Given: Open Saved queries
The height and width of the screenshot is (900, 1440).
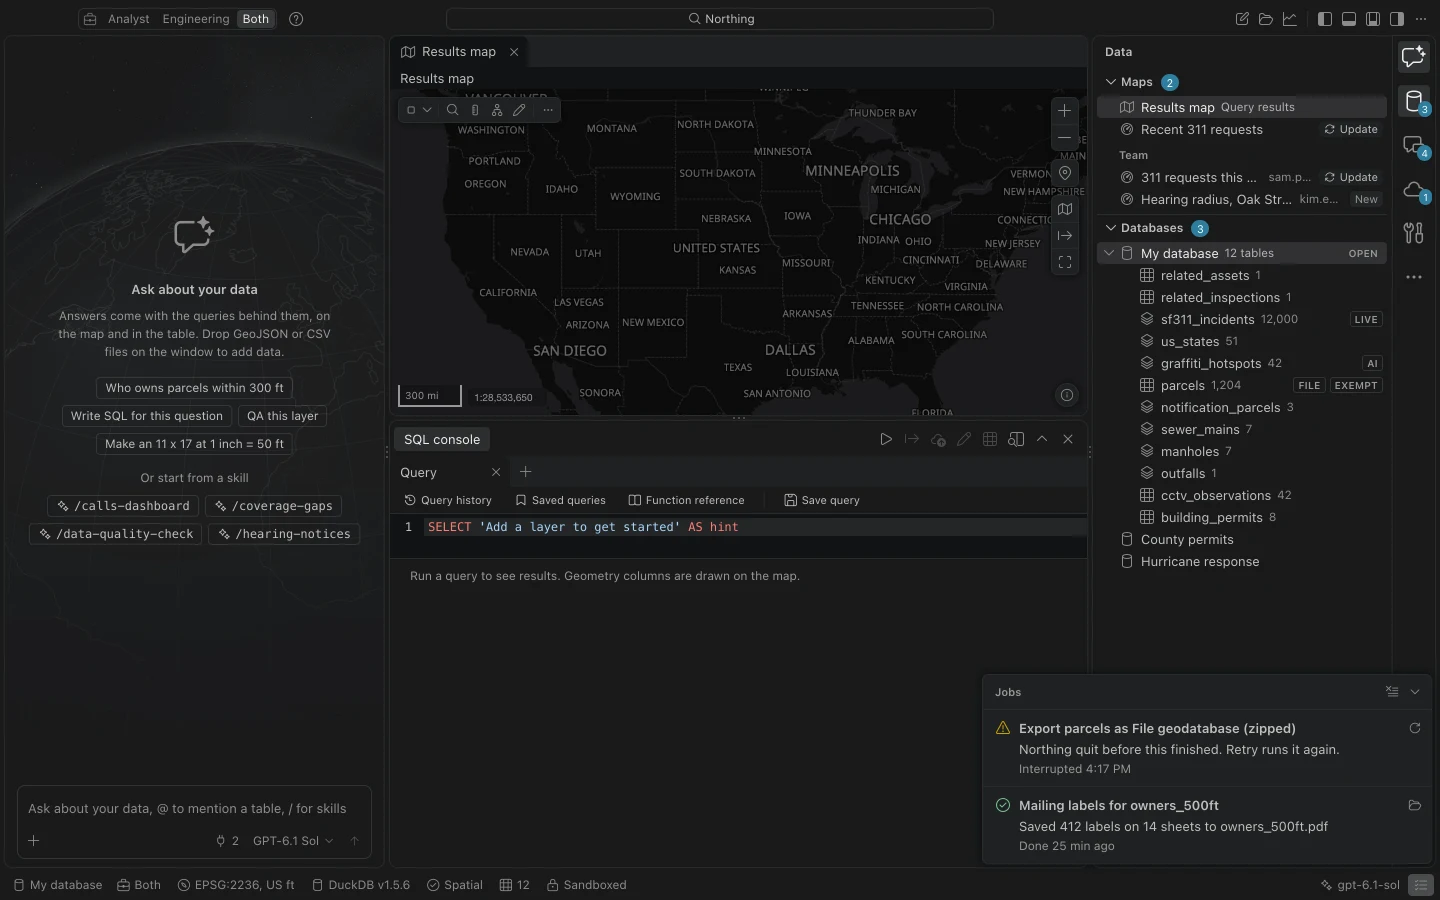Looking at the screenshot, I should (560, 500).
